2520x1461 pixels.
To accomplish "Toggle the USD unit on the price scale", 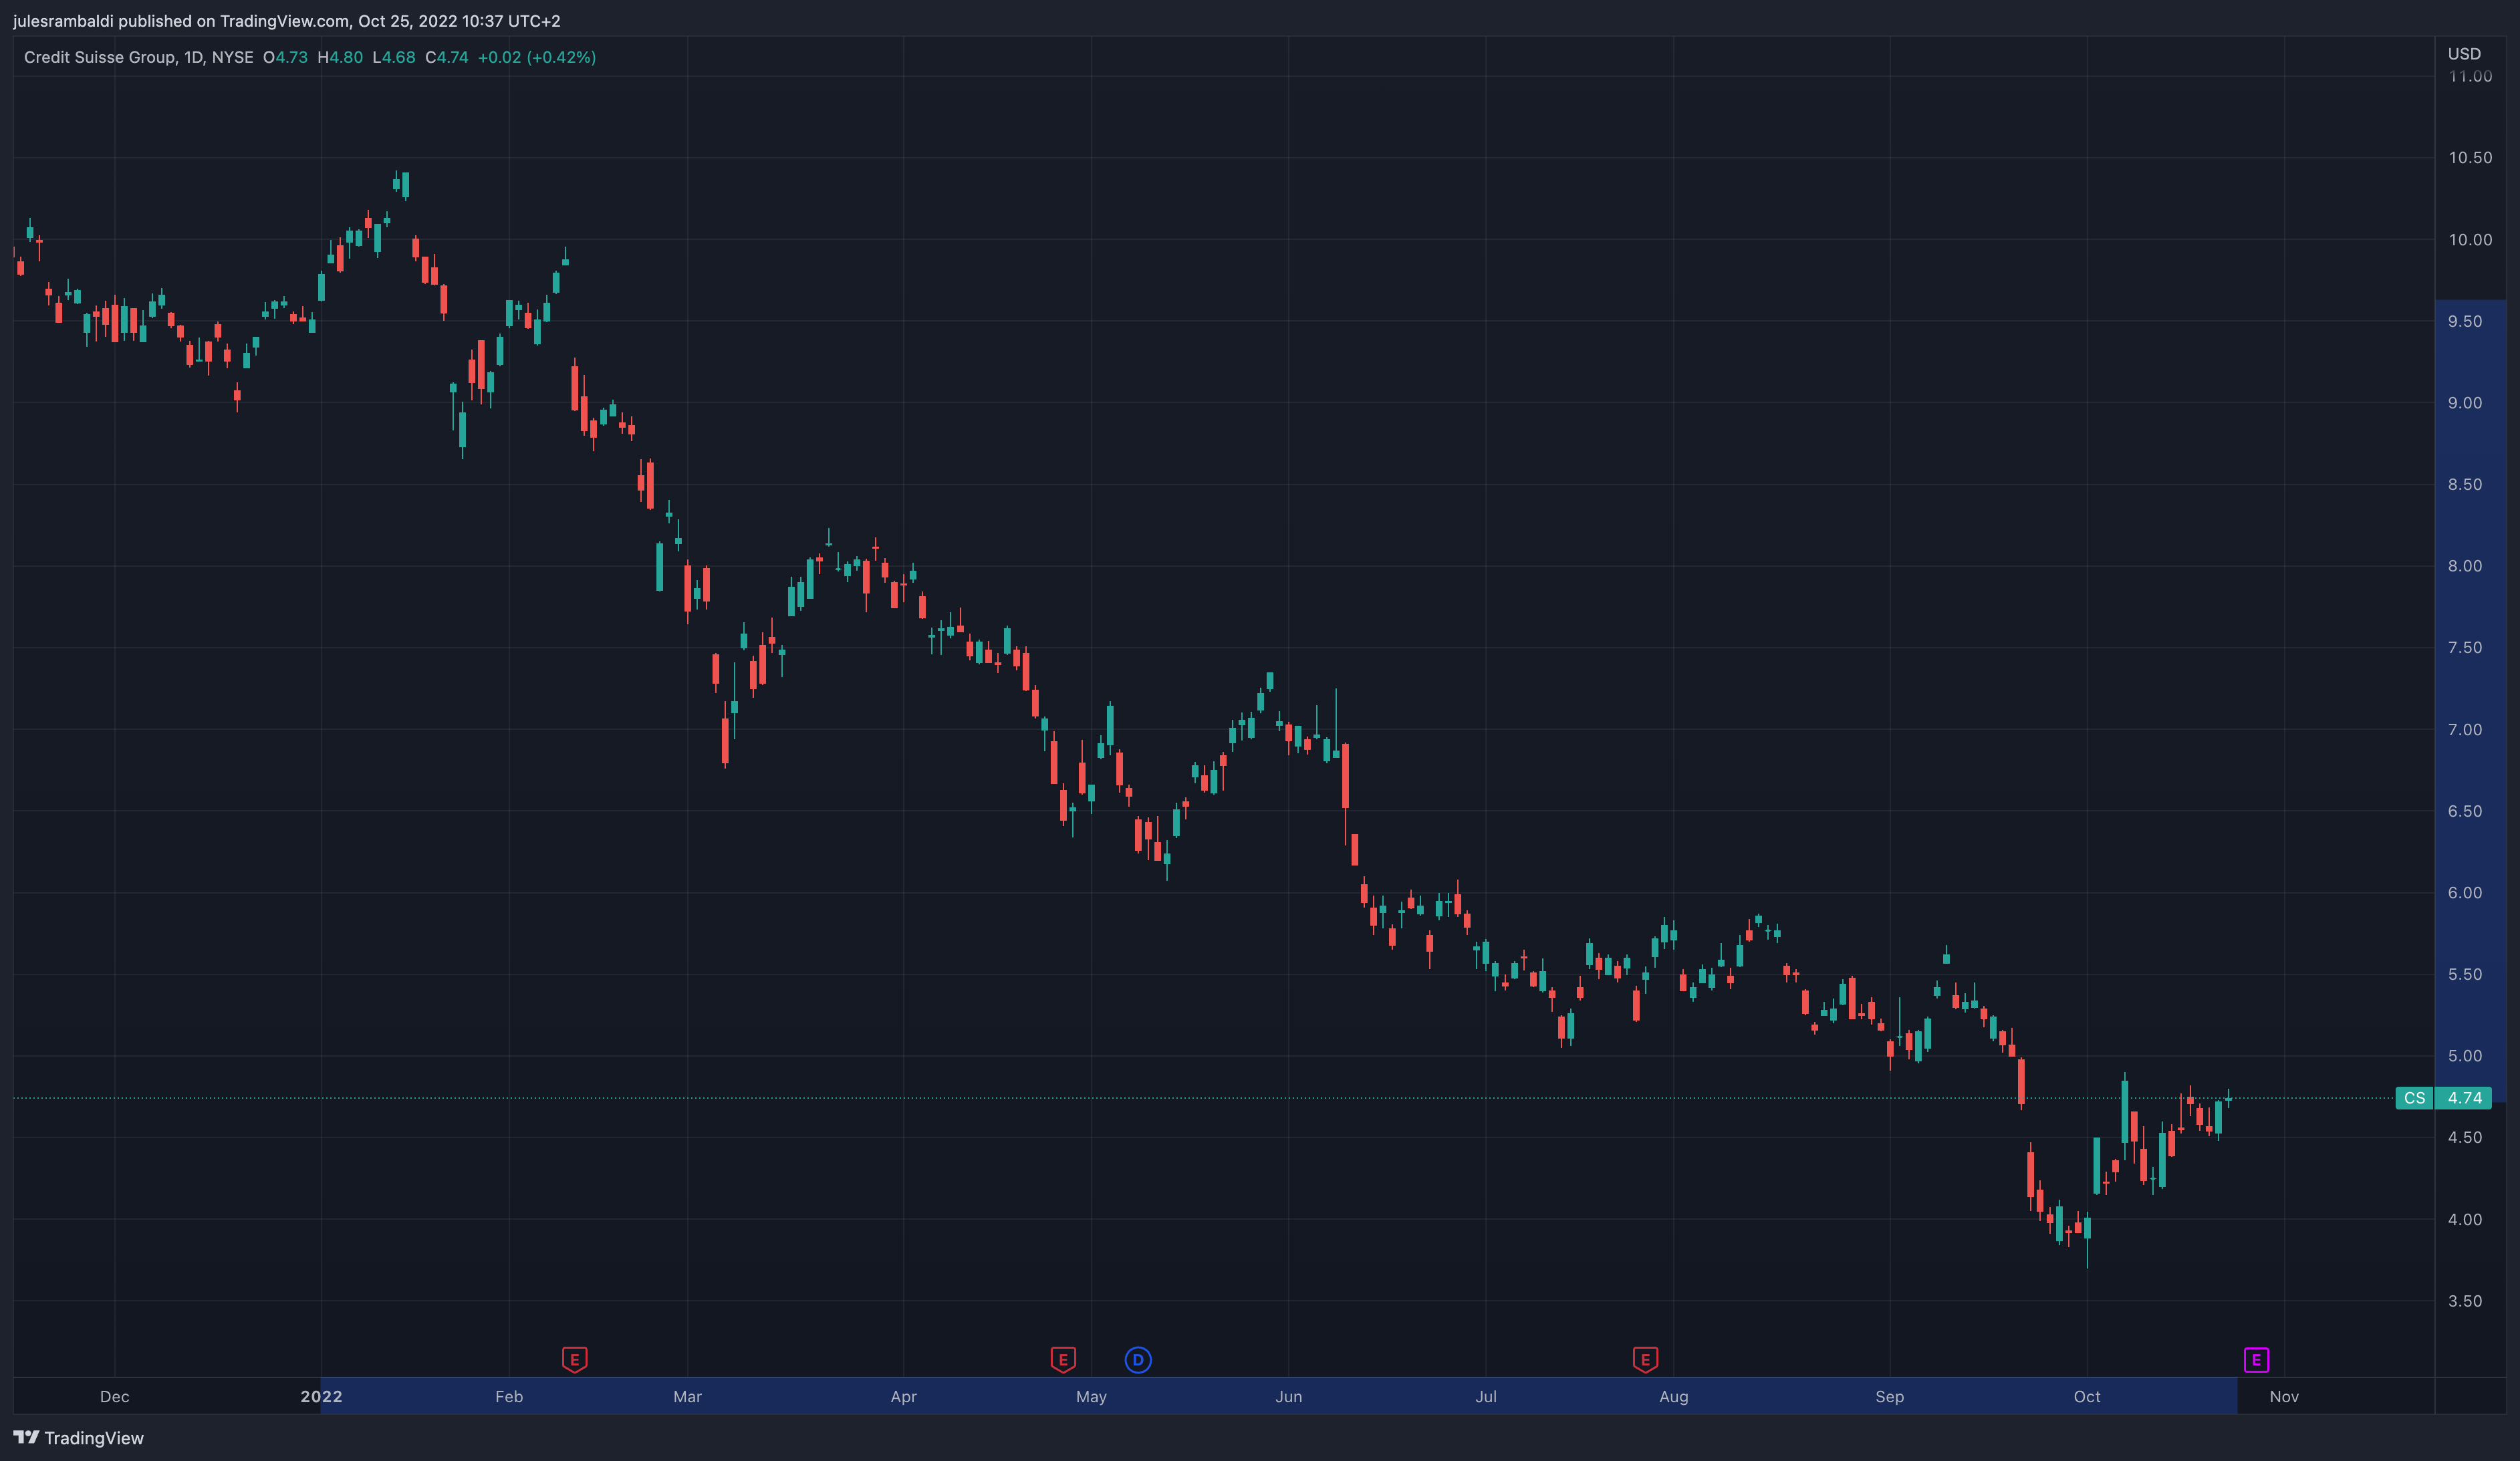I will (2464, 54).
